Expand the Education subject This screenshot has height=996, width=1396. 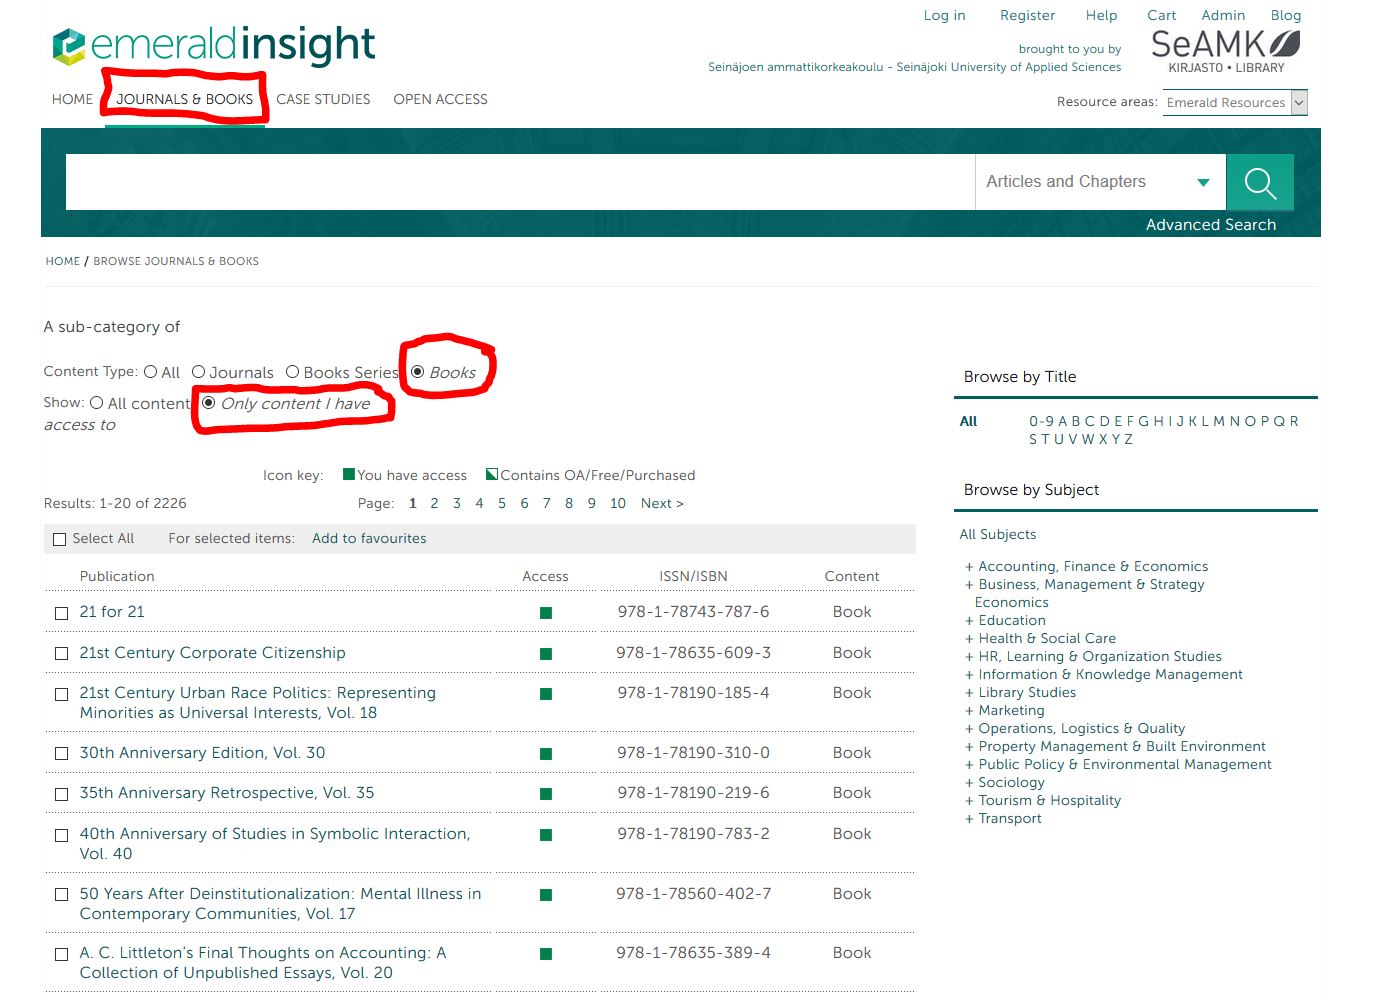pyautogui.click(x=969, y=621)
